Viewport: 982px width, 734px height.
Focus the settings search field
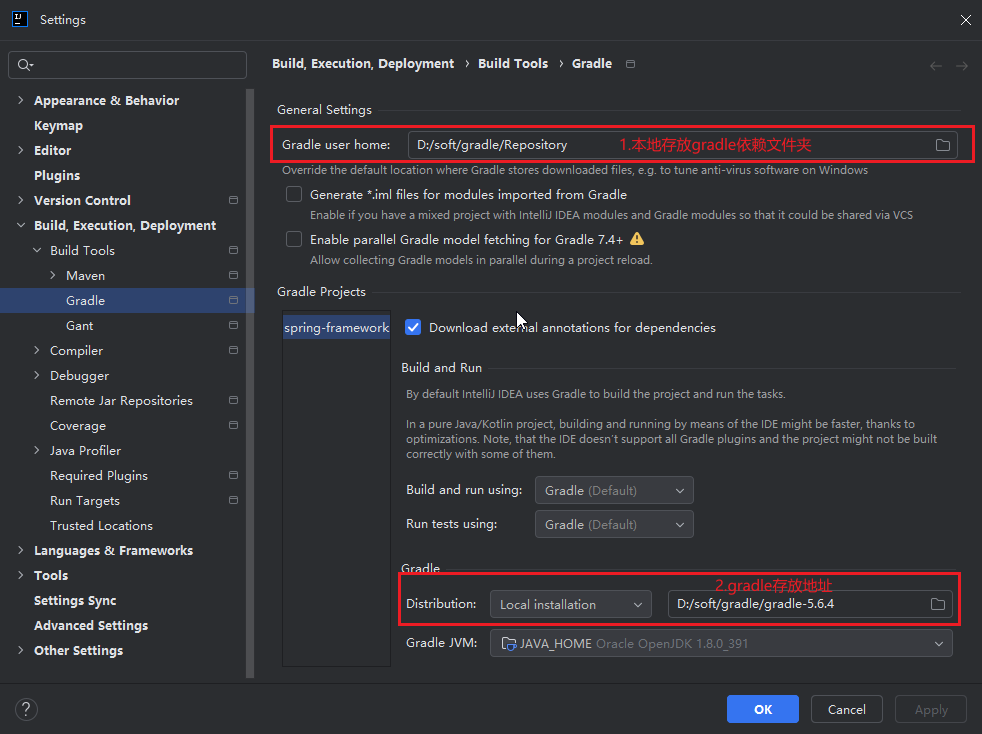(127, 65)
